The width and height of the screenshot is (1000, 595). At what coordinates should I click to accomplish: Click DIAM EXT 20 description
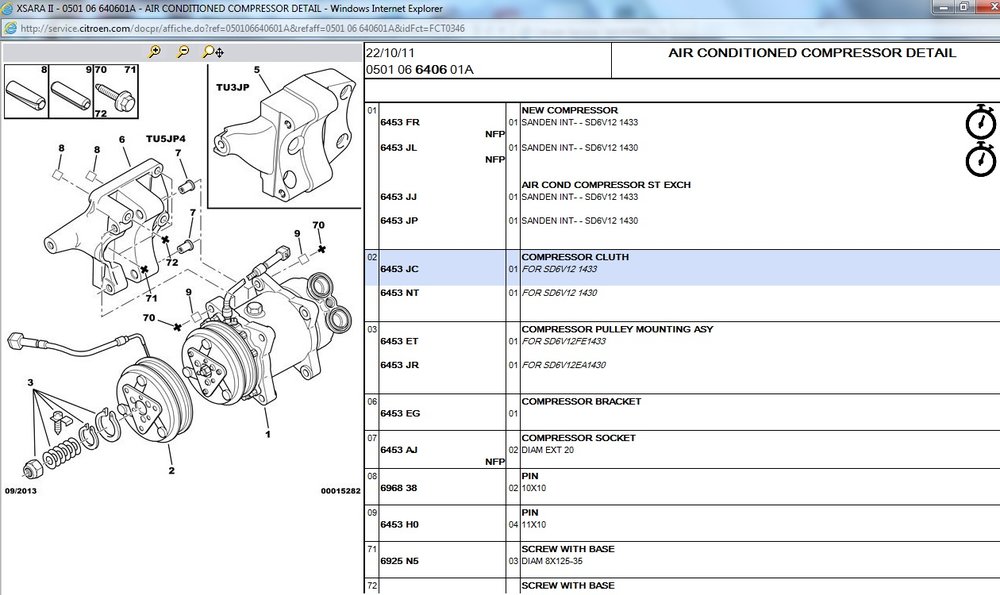tap(547, 450)
